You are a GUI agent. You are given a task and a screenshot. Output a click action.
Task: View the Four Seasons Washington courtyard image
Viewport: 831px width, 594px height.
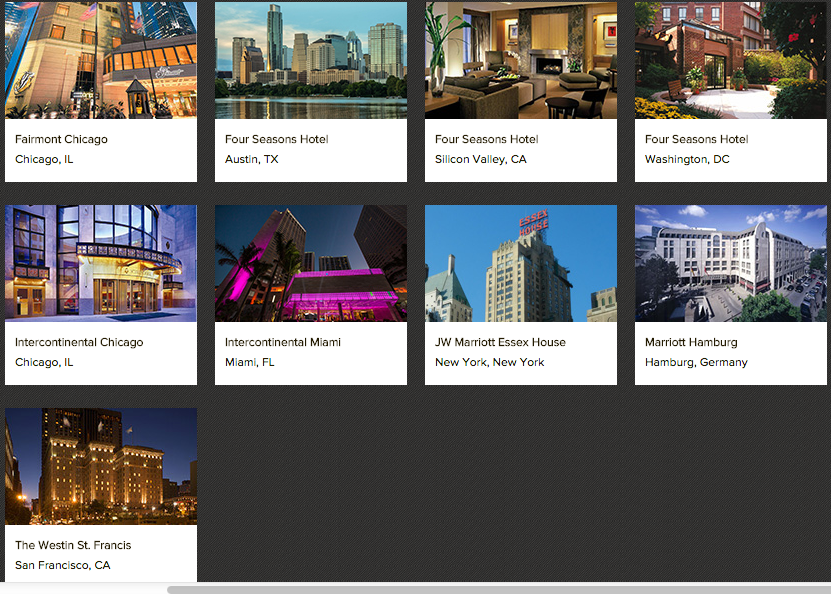tap(730, 60)
